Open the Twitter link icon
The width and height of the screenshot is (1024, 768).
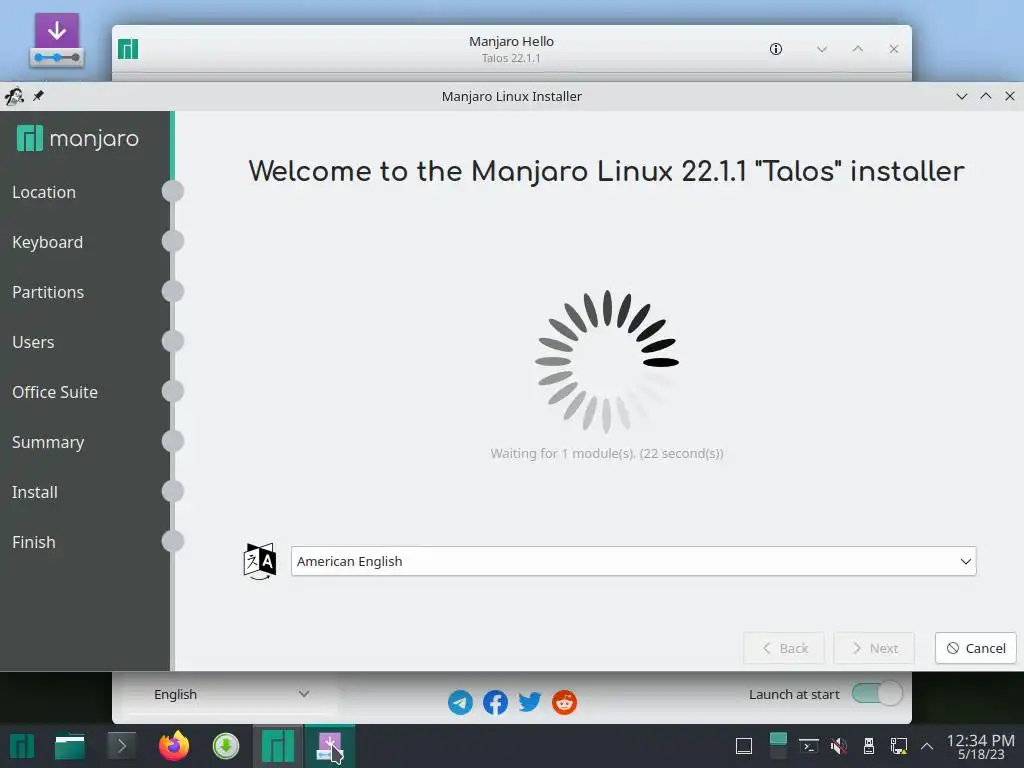[x=530, y=703]
